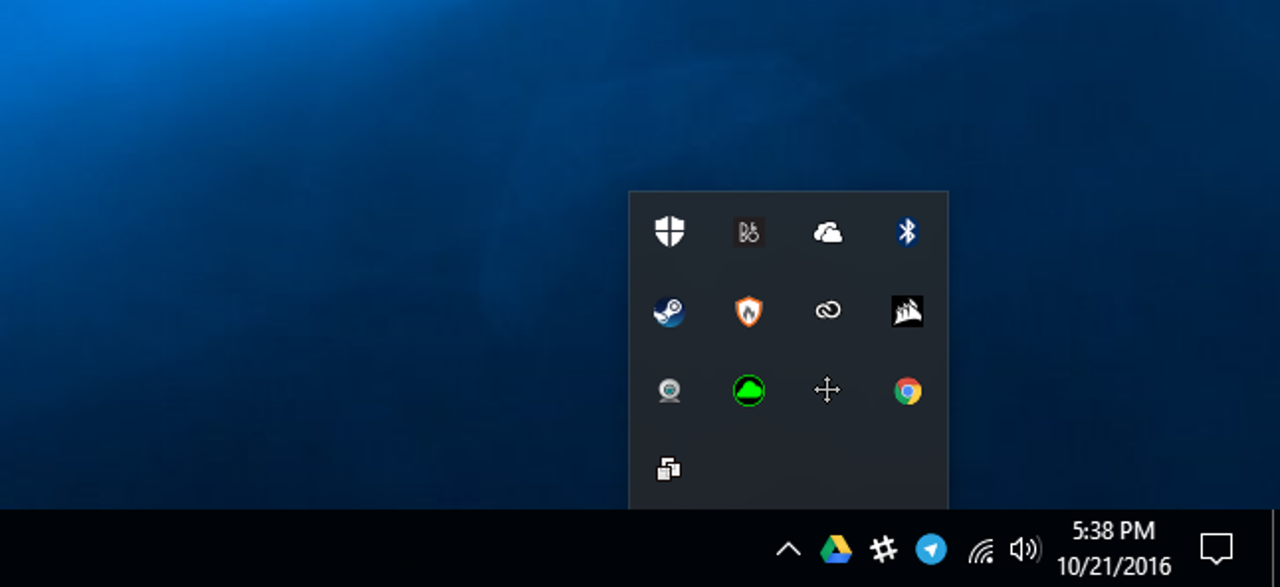Screen dimensions: 1280x587
Task: Click the dark B& tray icon
Action: [x=748, y=232]
